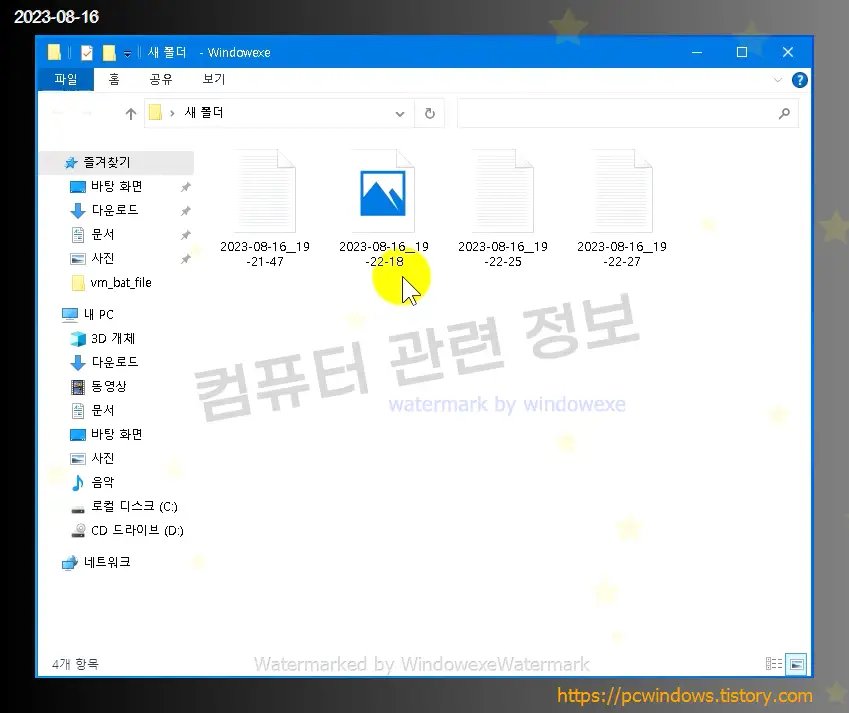
Task: Switch to the 보기 ribbon tab
Action: (213, 80)
